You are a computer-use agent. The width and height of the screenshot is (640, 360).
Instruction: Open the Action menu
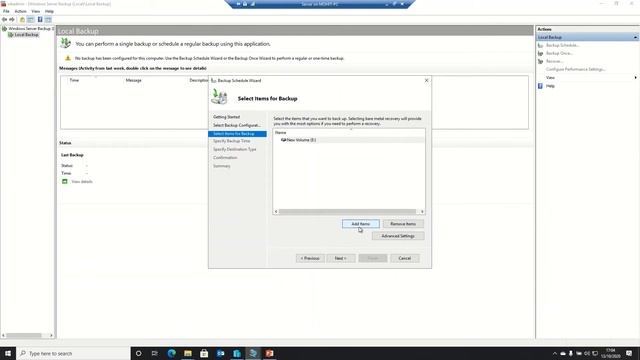[20, 11]
